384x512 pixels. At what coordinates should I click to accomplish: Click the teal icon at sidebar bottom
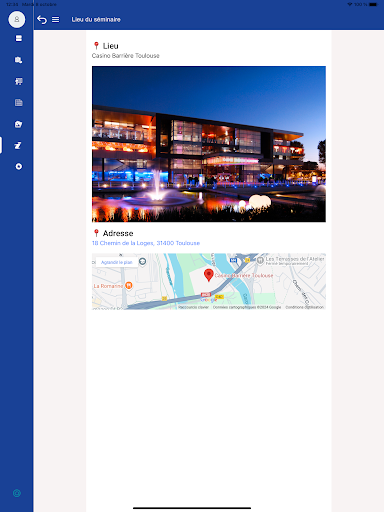click(x=17, y=493)
